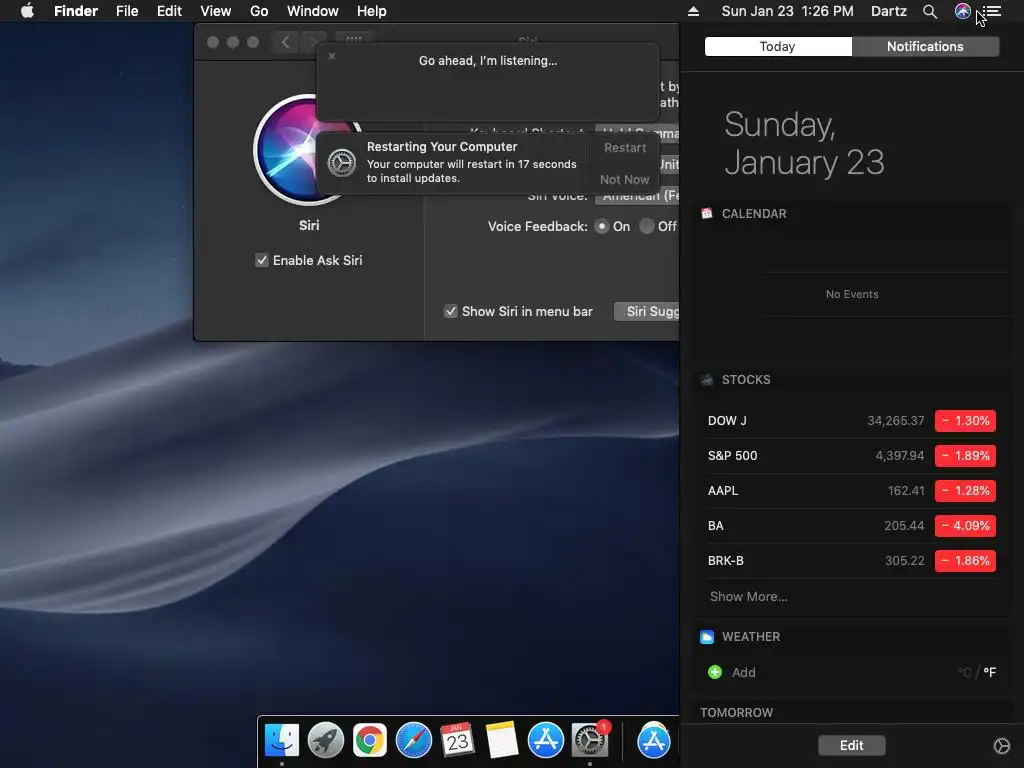
Task: Click the BRK-B stock row
Action: [x=852, y=560]
